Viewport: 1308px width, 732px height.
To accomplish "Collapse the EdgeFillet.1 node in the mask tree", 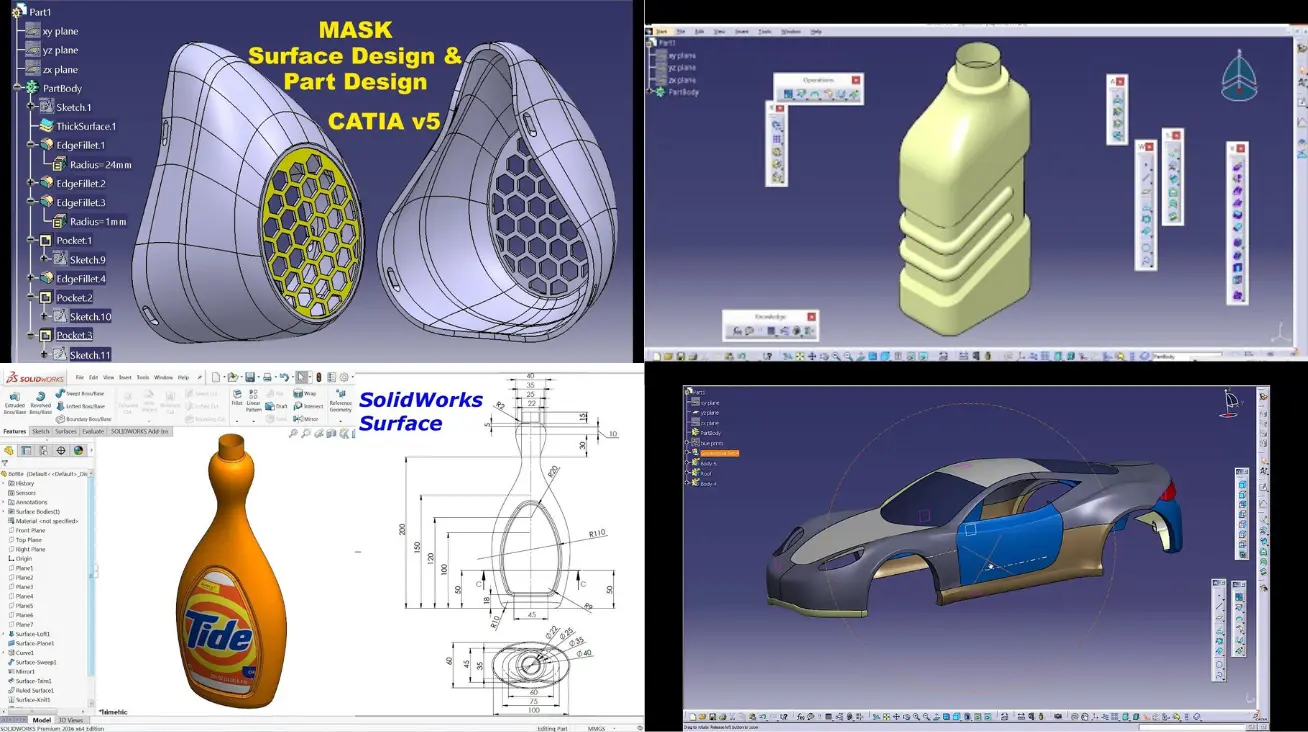I will (x=32, y=145).
